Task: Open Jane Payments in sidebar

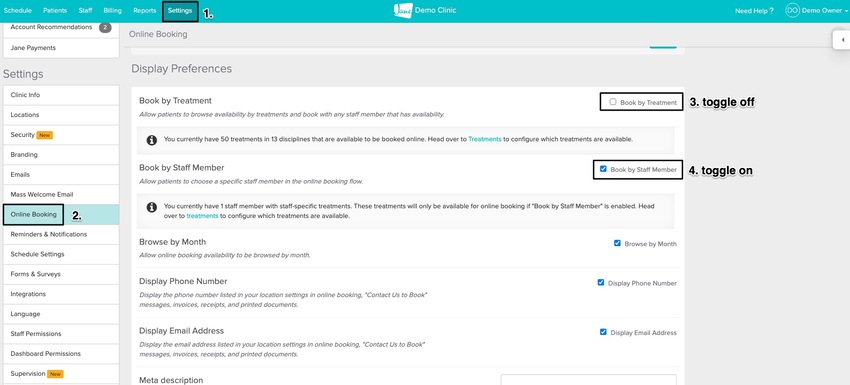Action: pyautogui.click(x=61, y=48)
